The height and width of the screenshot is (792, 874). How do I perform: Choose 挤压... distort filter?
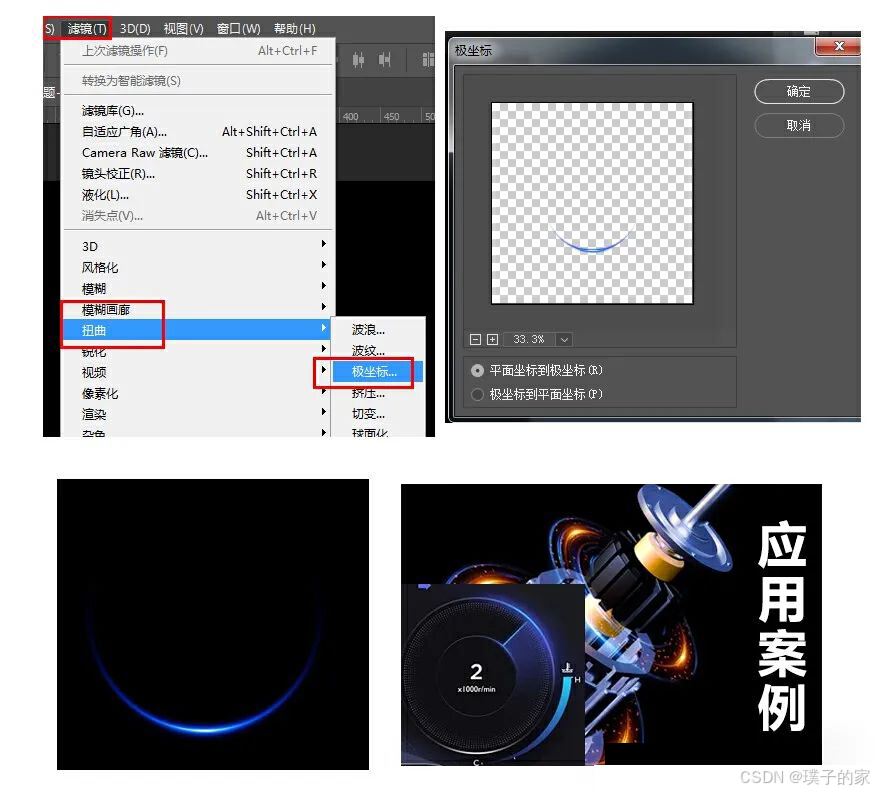(378, 393)
